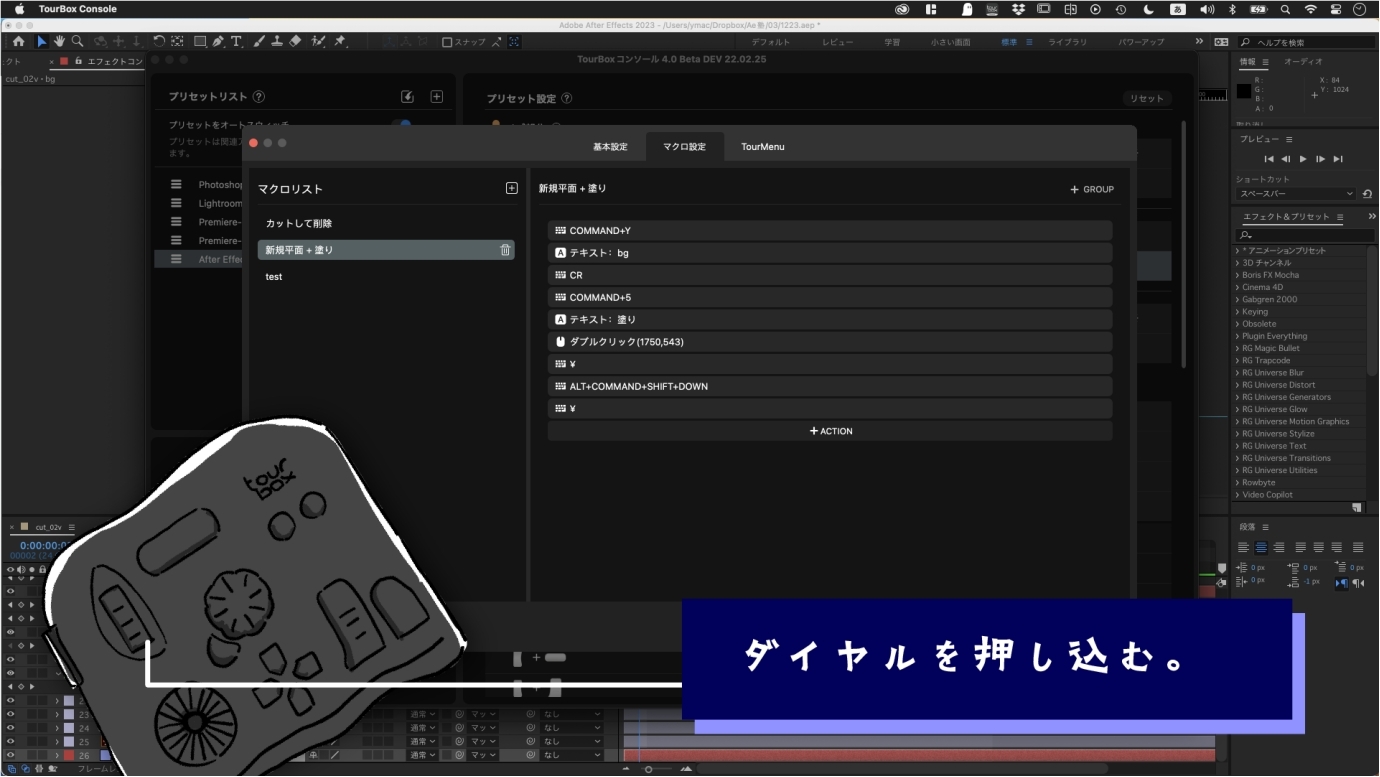This screenshot has width=1380, height=777.
Task: Open the プレビュー panel menu
Action: point(1289,139)
